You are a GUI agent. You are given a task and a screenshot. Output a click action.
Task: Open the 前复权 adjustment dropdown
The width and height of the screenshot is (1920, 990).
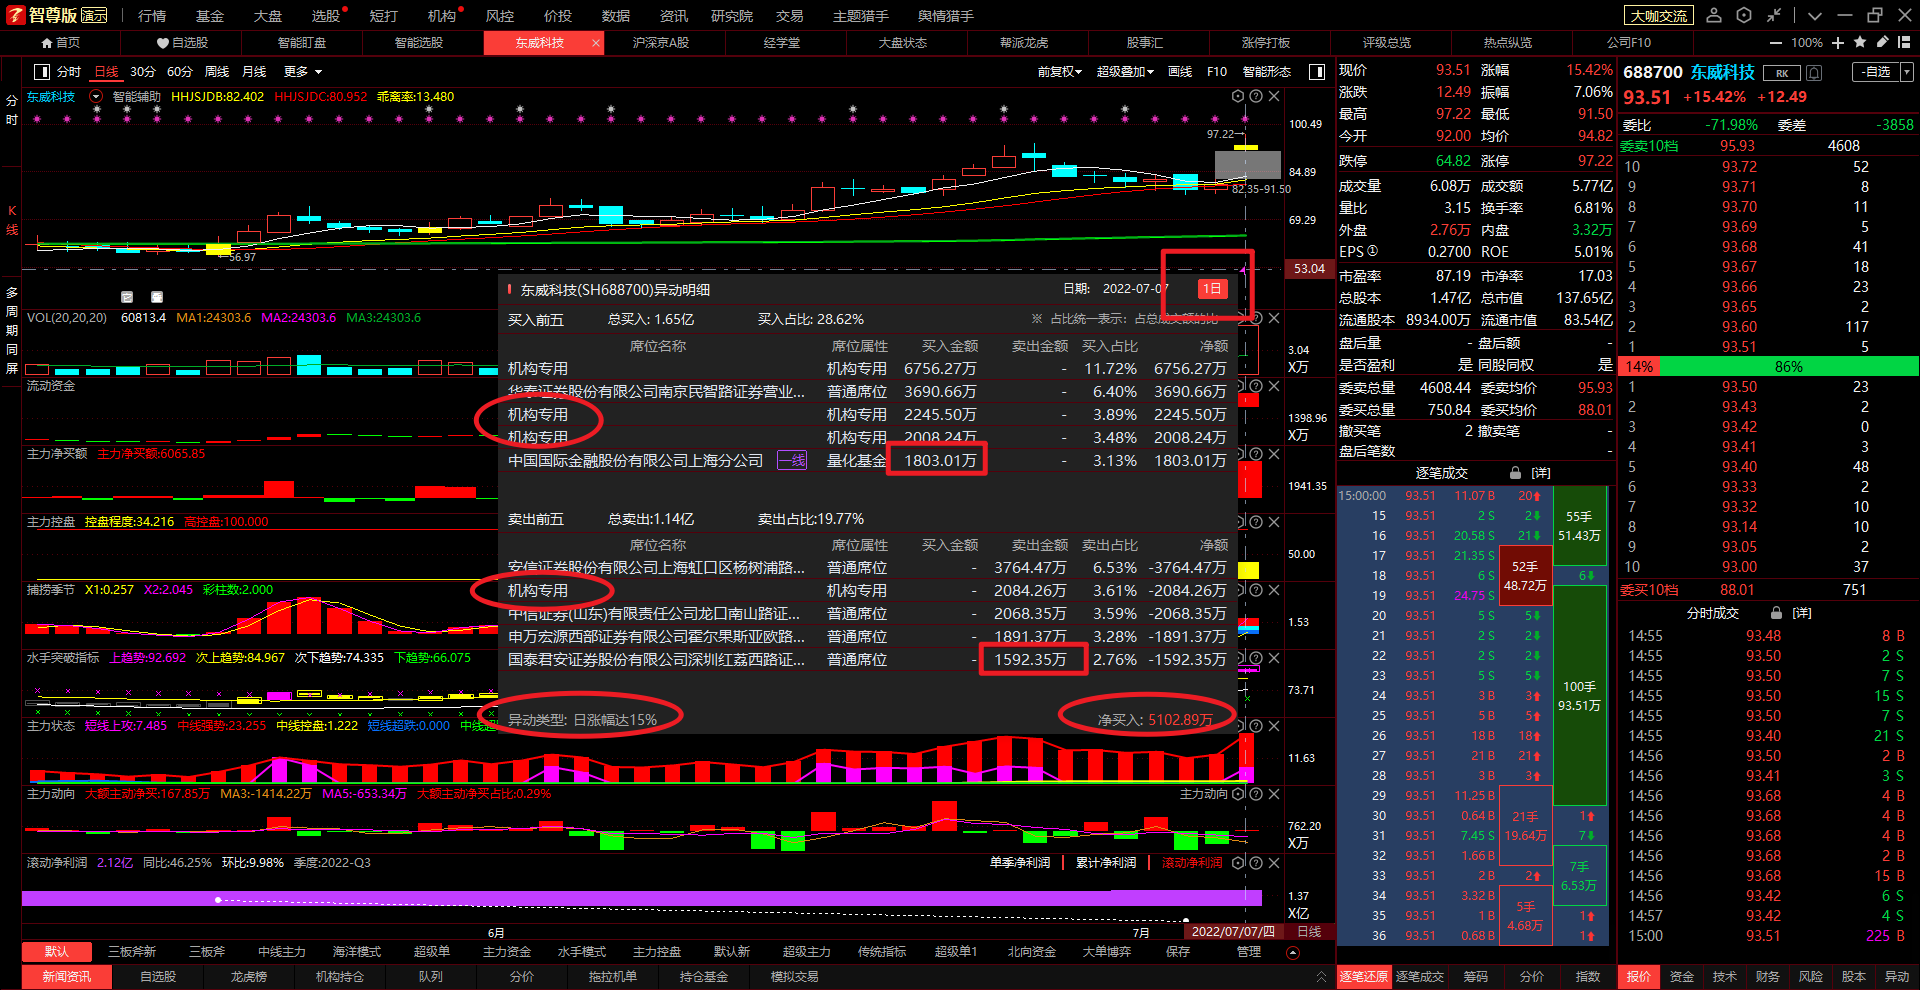pos(1059,72)
